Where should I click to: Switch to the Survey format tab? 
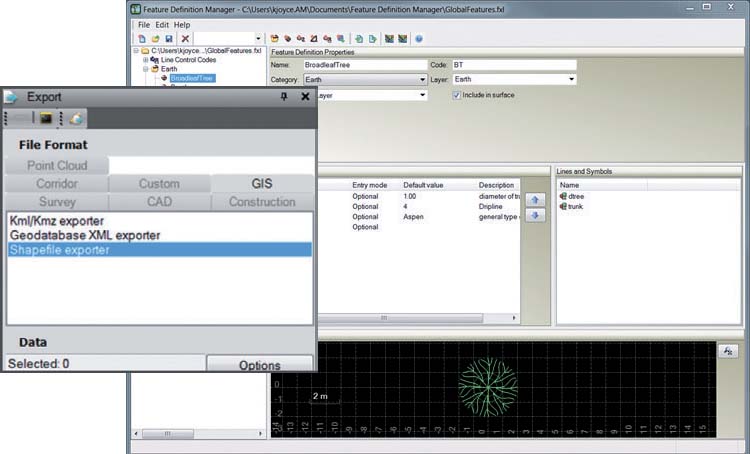coord(57,202)
